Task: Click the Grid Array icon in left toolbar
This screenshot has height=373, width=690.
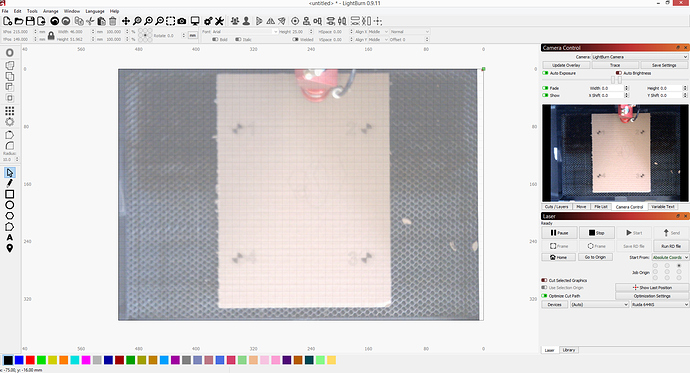Action: pos(9,110)
